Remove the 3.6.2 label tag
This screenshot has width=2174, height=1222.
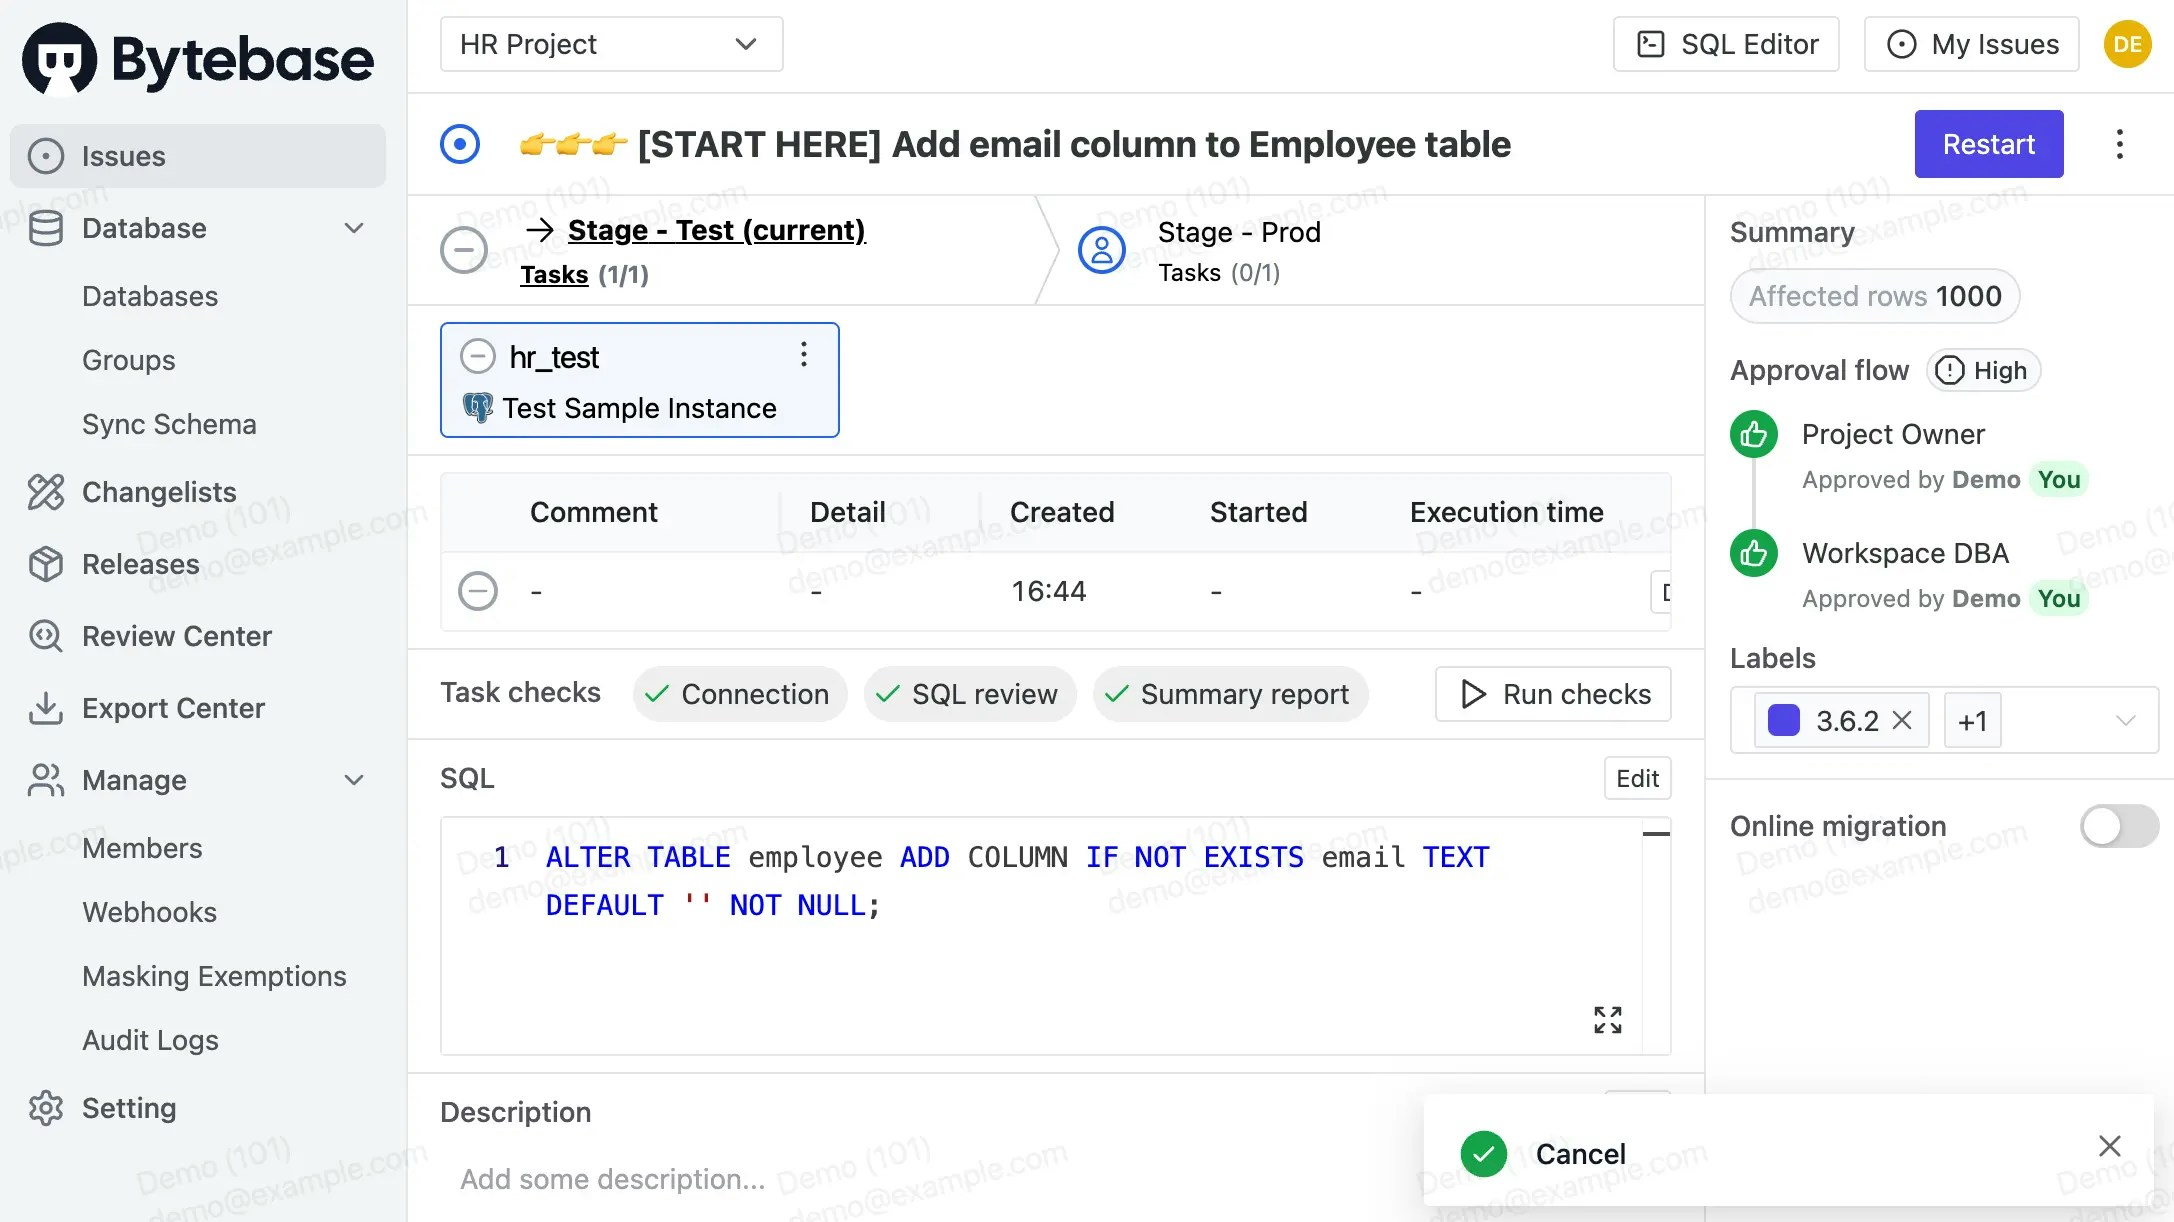click(1902, 720)
